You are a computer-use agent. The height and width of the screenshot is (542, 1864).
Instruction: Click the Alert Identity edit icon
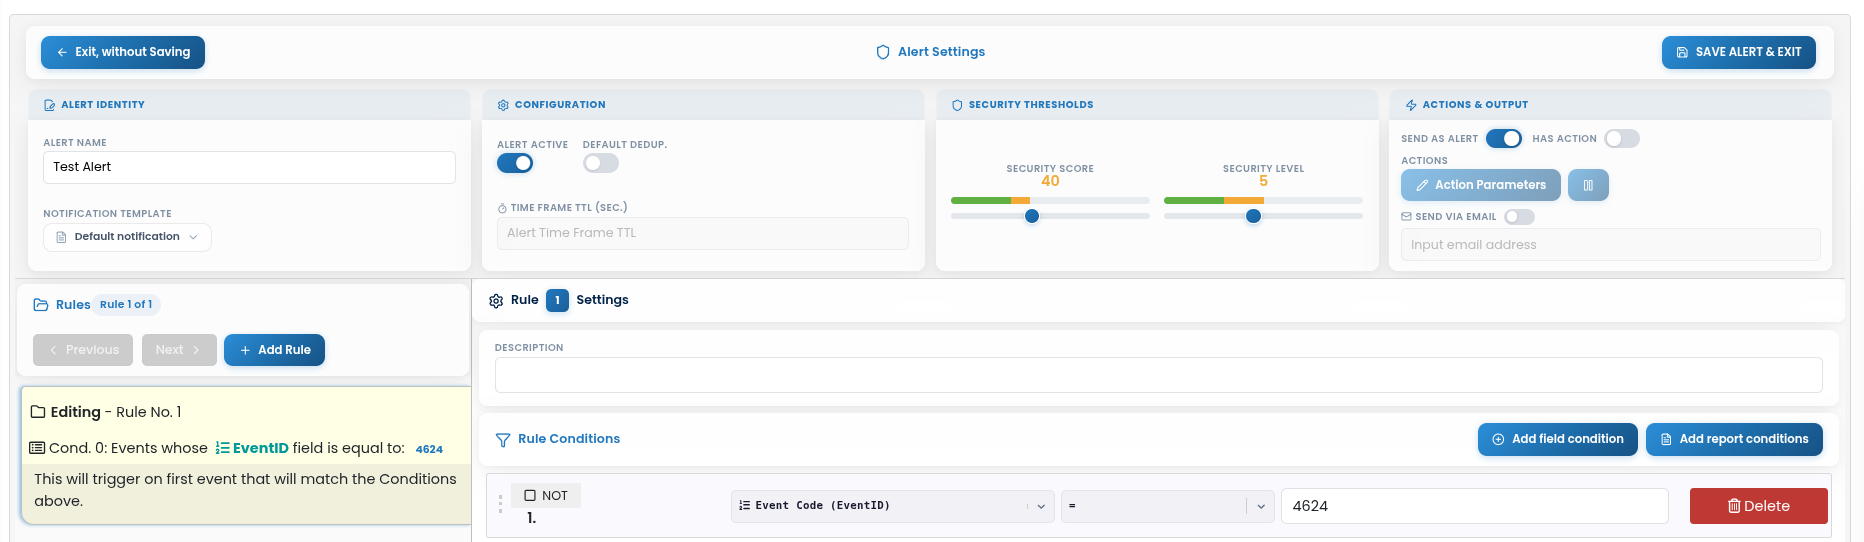tap(50, 105)
